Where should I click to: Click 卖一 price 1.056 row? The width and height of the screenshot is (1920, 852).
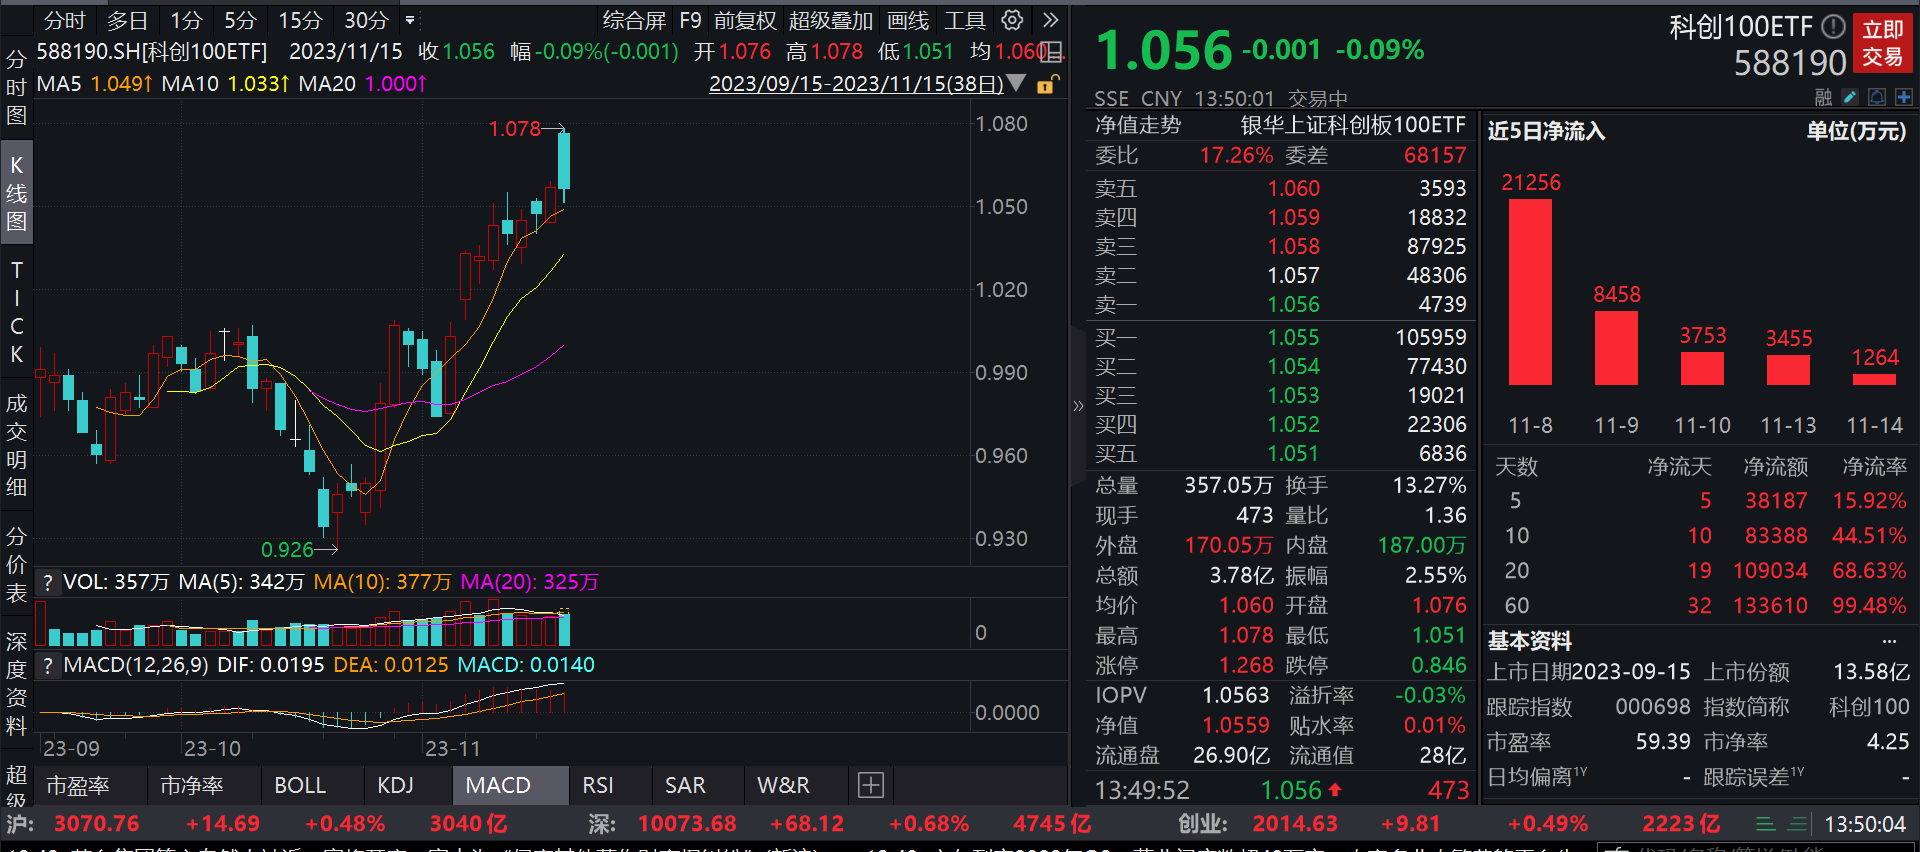1280,304
